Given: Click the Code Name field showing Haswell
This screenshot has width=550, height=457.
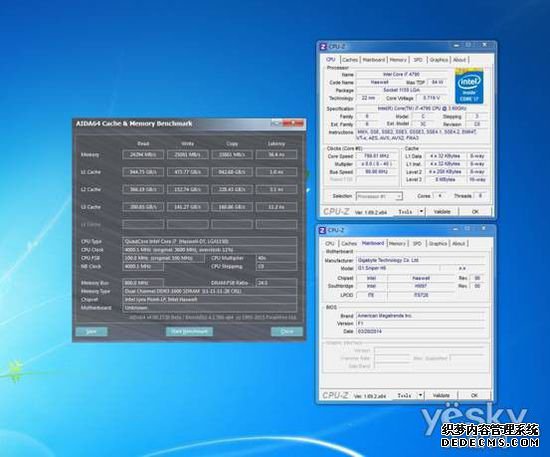Looking at the screenshot, I should pyautogui.click(x=379, y=82).
